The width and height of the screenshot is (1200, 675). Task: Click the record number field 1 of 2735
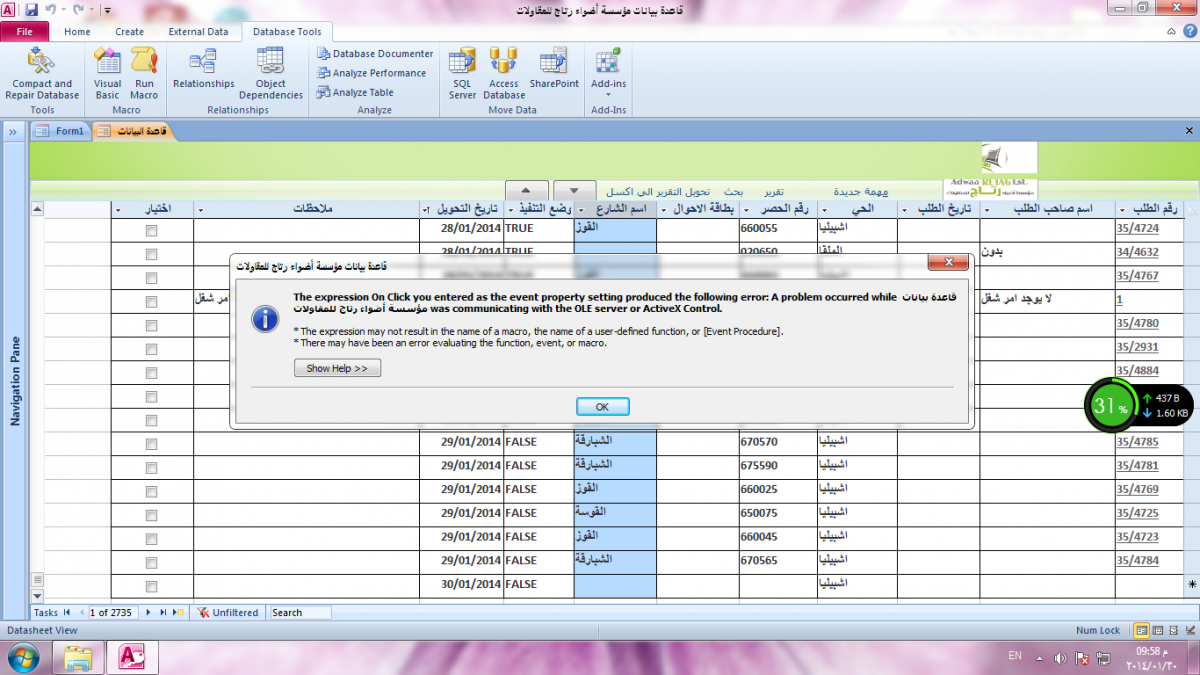pyautogui.click(x=114, y=612)
